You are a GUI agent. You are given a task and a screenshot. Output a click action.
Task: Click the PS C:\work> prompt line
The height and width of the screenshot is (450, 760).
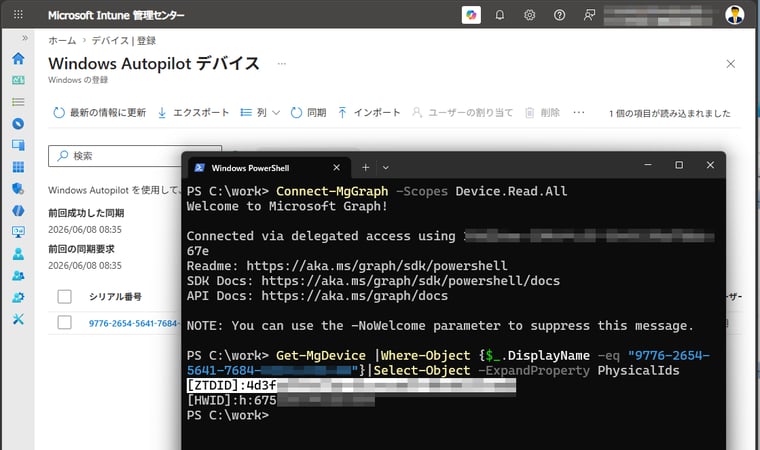click(228, 416)
